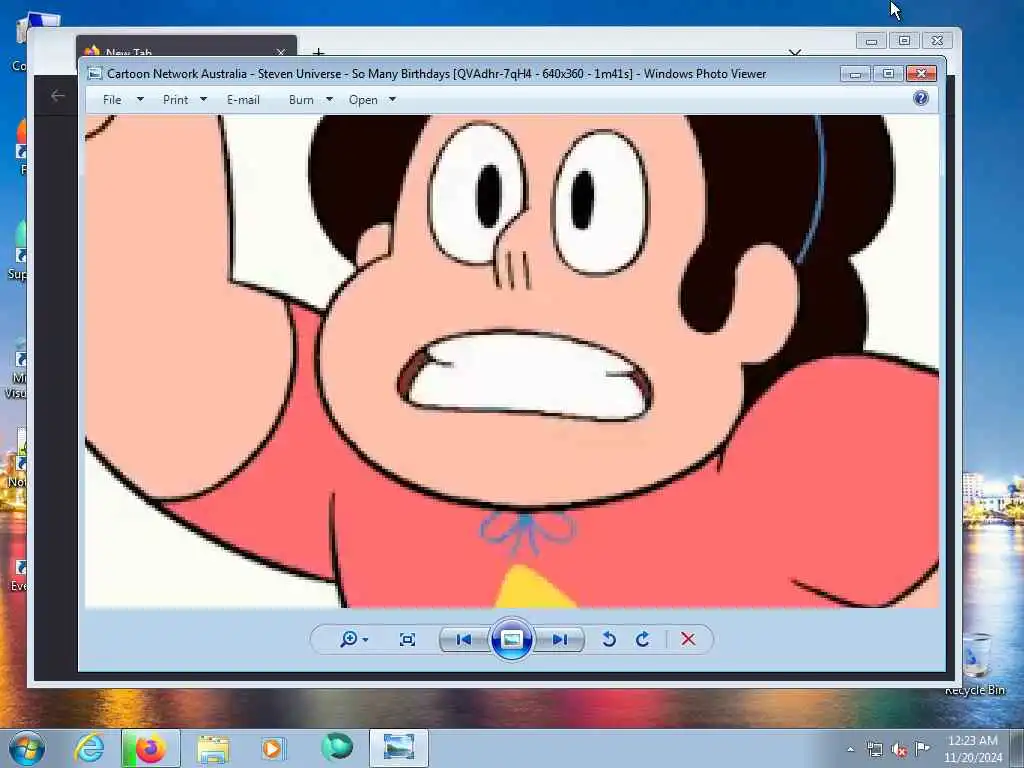Open the Action Center flag icon
This screenshot has width=1024, height=768.
tap(922, 748)
